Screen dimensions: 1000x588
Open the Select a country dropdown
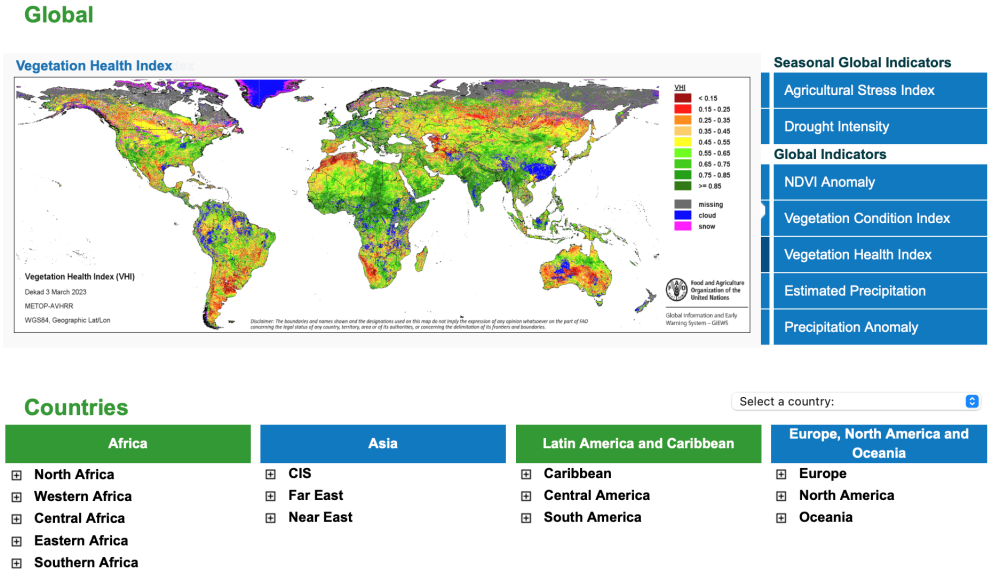coord(855,401)
